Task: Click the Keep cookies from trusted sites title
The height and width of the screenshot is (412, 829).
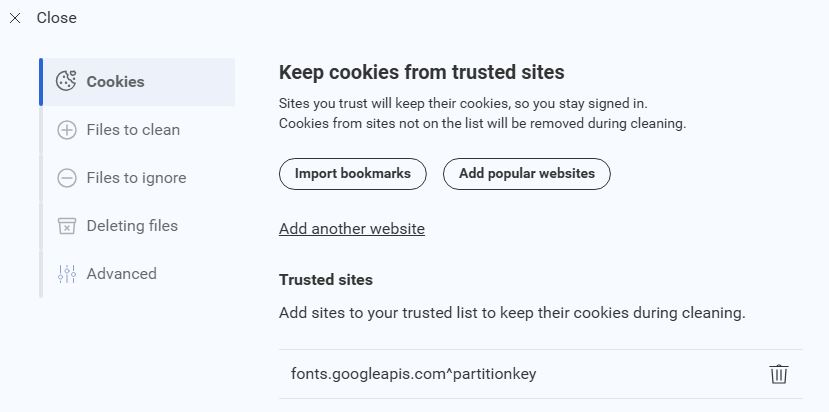Action: tap(421, 72)
